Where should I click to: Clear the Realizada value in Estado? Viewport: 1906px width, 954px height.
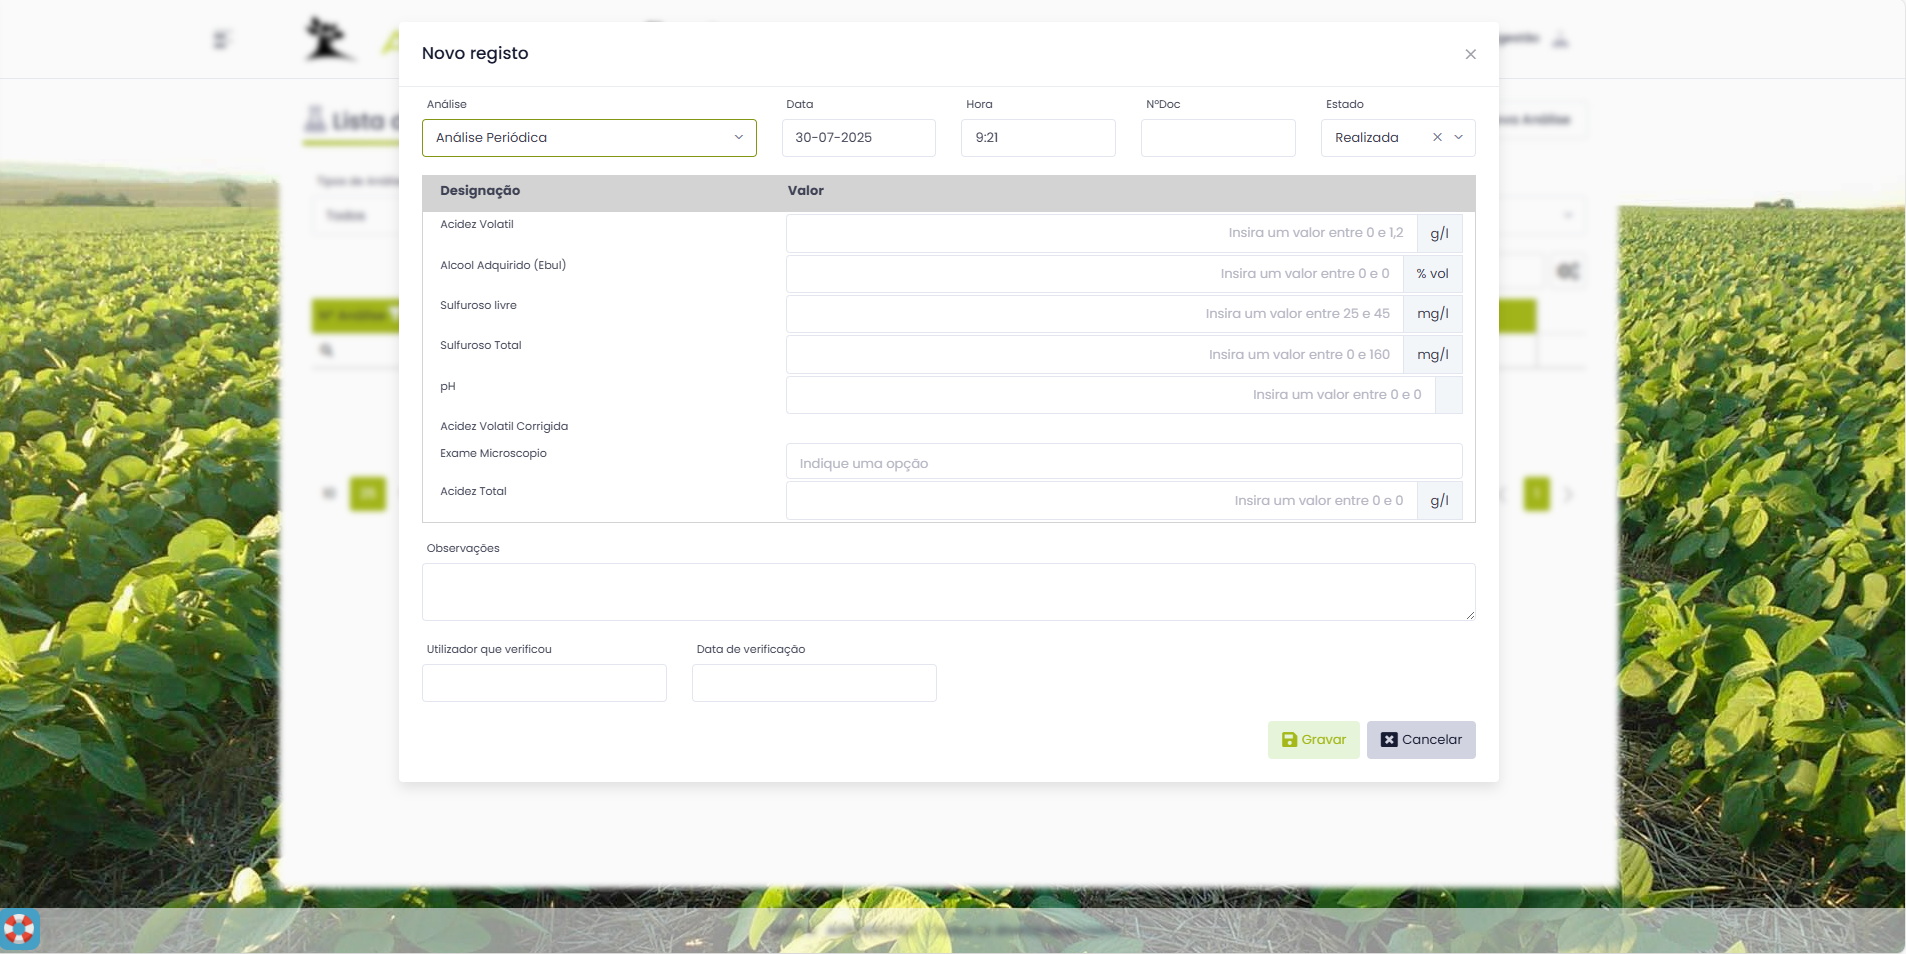click(x=1437, y=137)
